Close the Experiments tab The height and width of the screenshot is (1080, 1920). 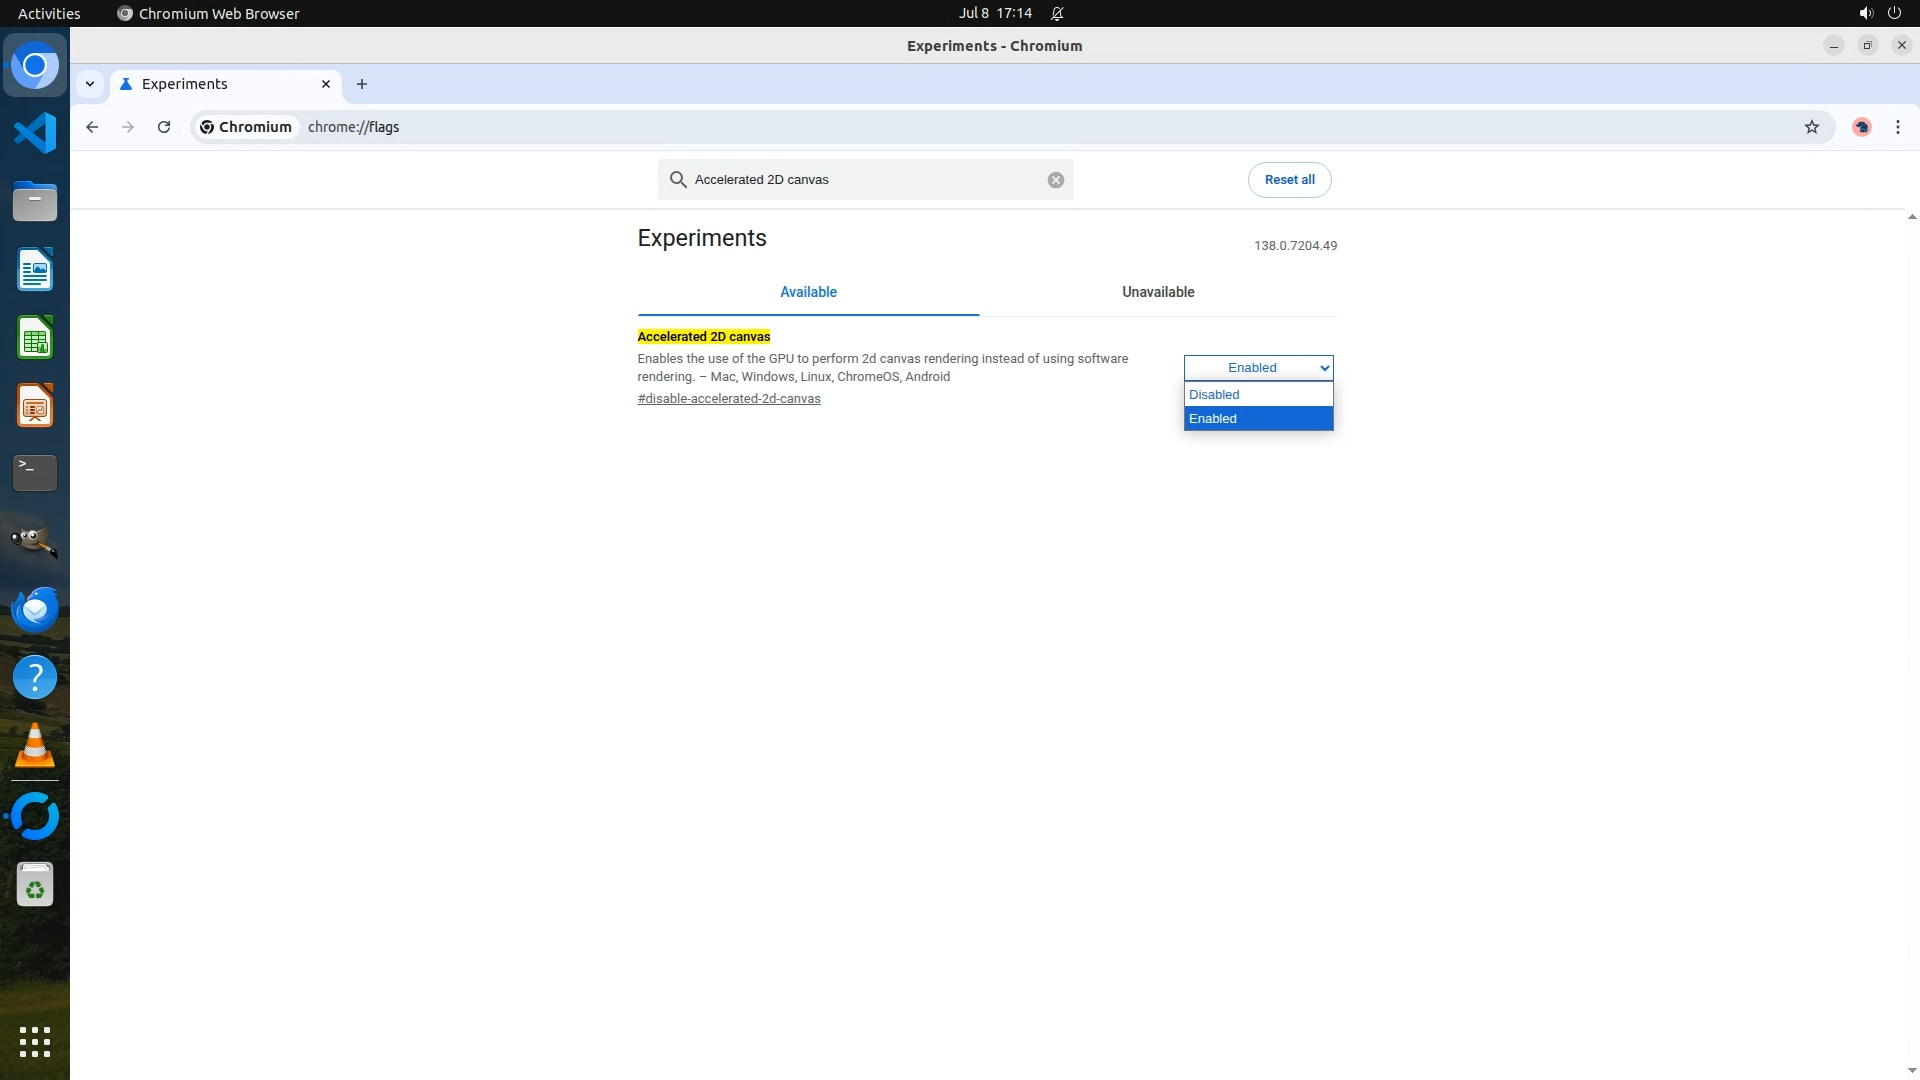325,84
